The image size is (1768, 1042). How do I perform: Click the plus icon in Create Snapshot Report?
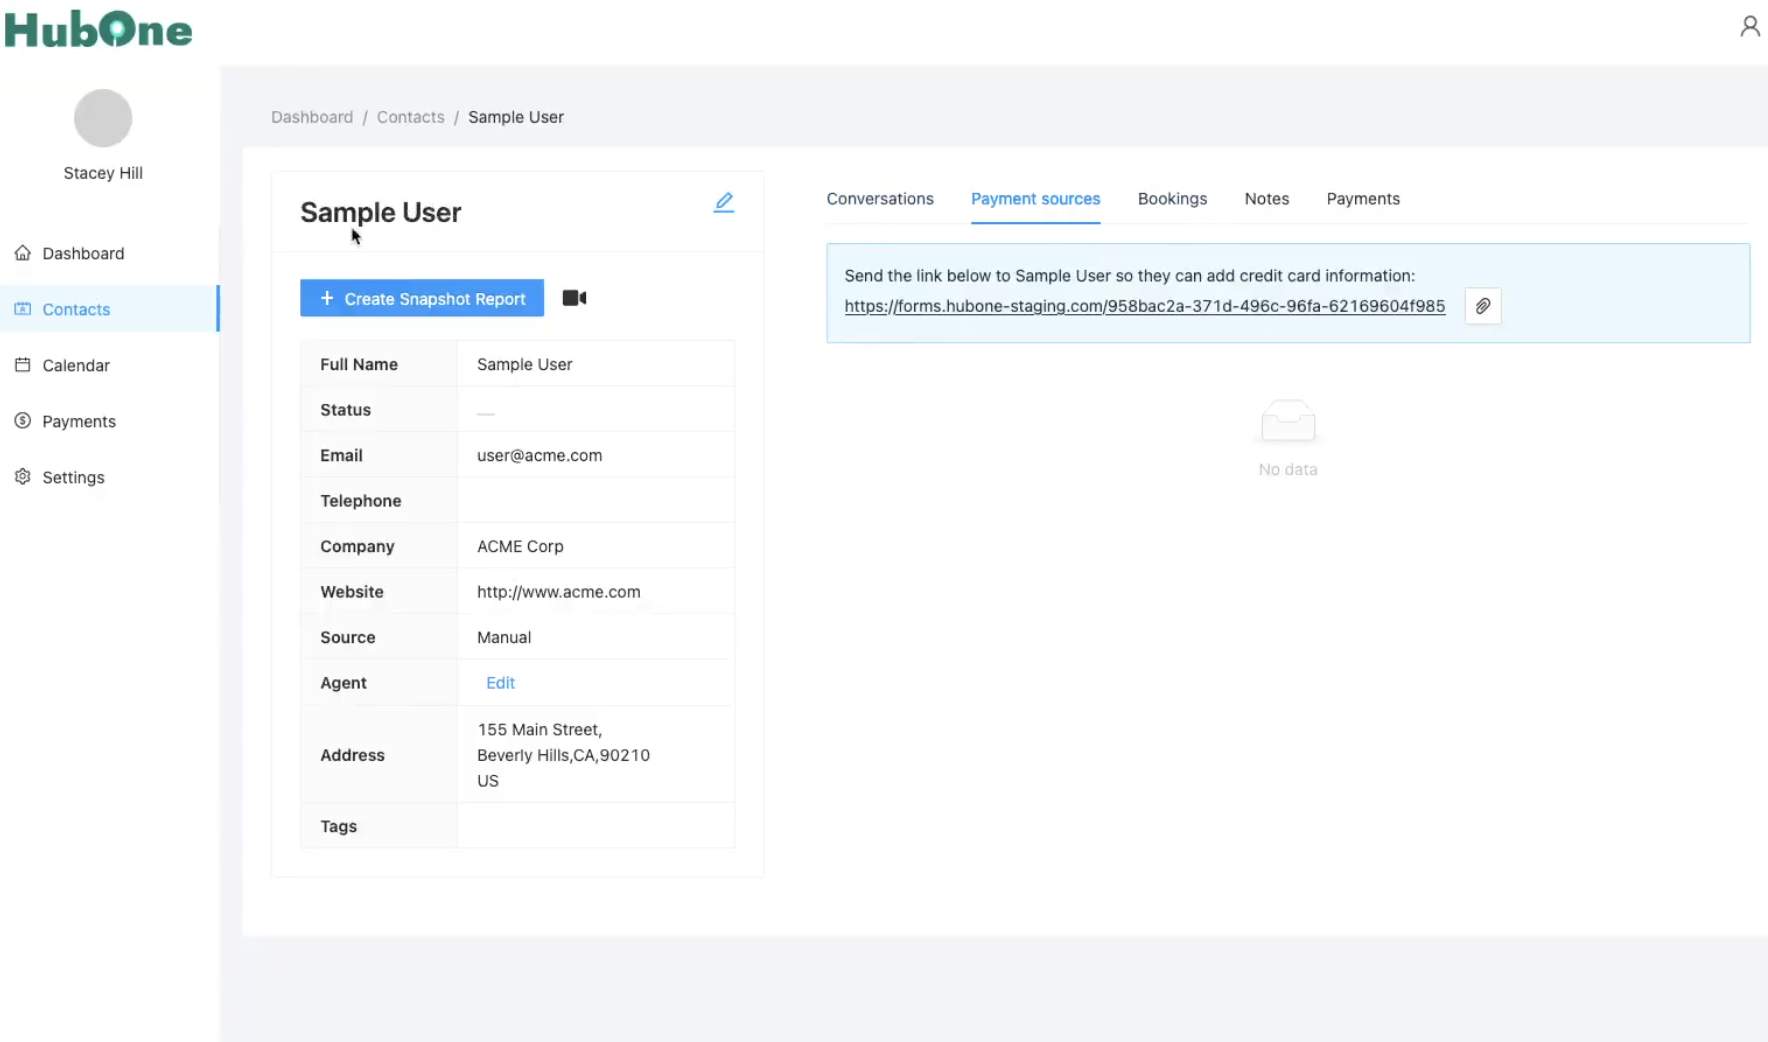click(x=327, y=298)
